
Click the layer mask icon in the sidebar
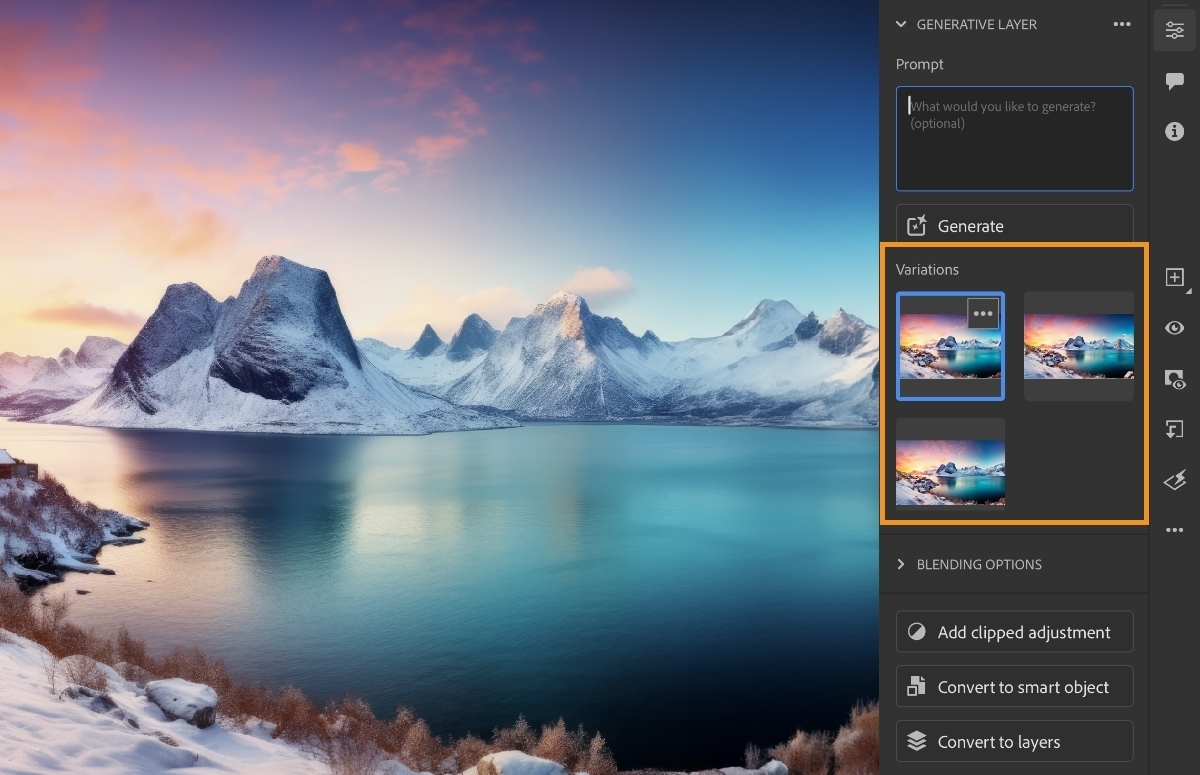tap(1175, 380)
